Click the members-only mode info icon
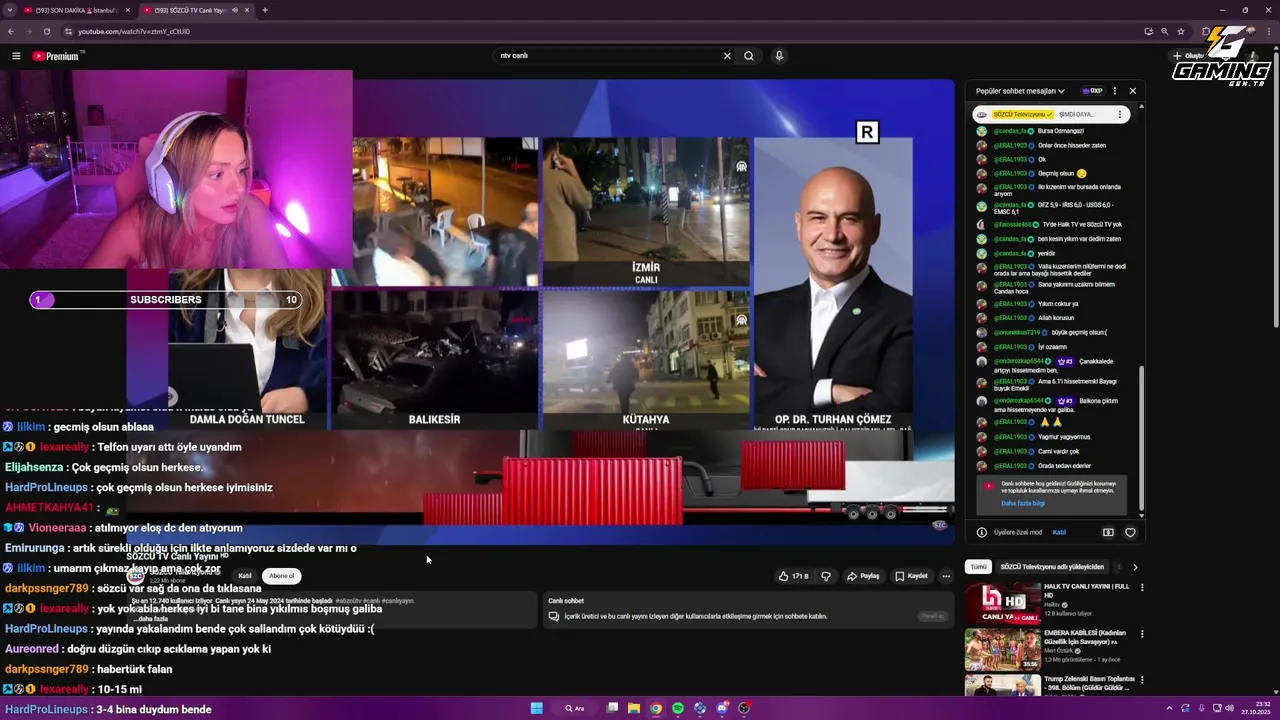This screenshot has width=1280, height=720. (982, 533)
